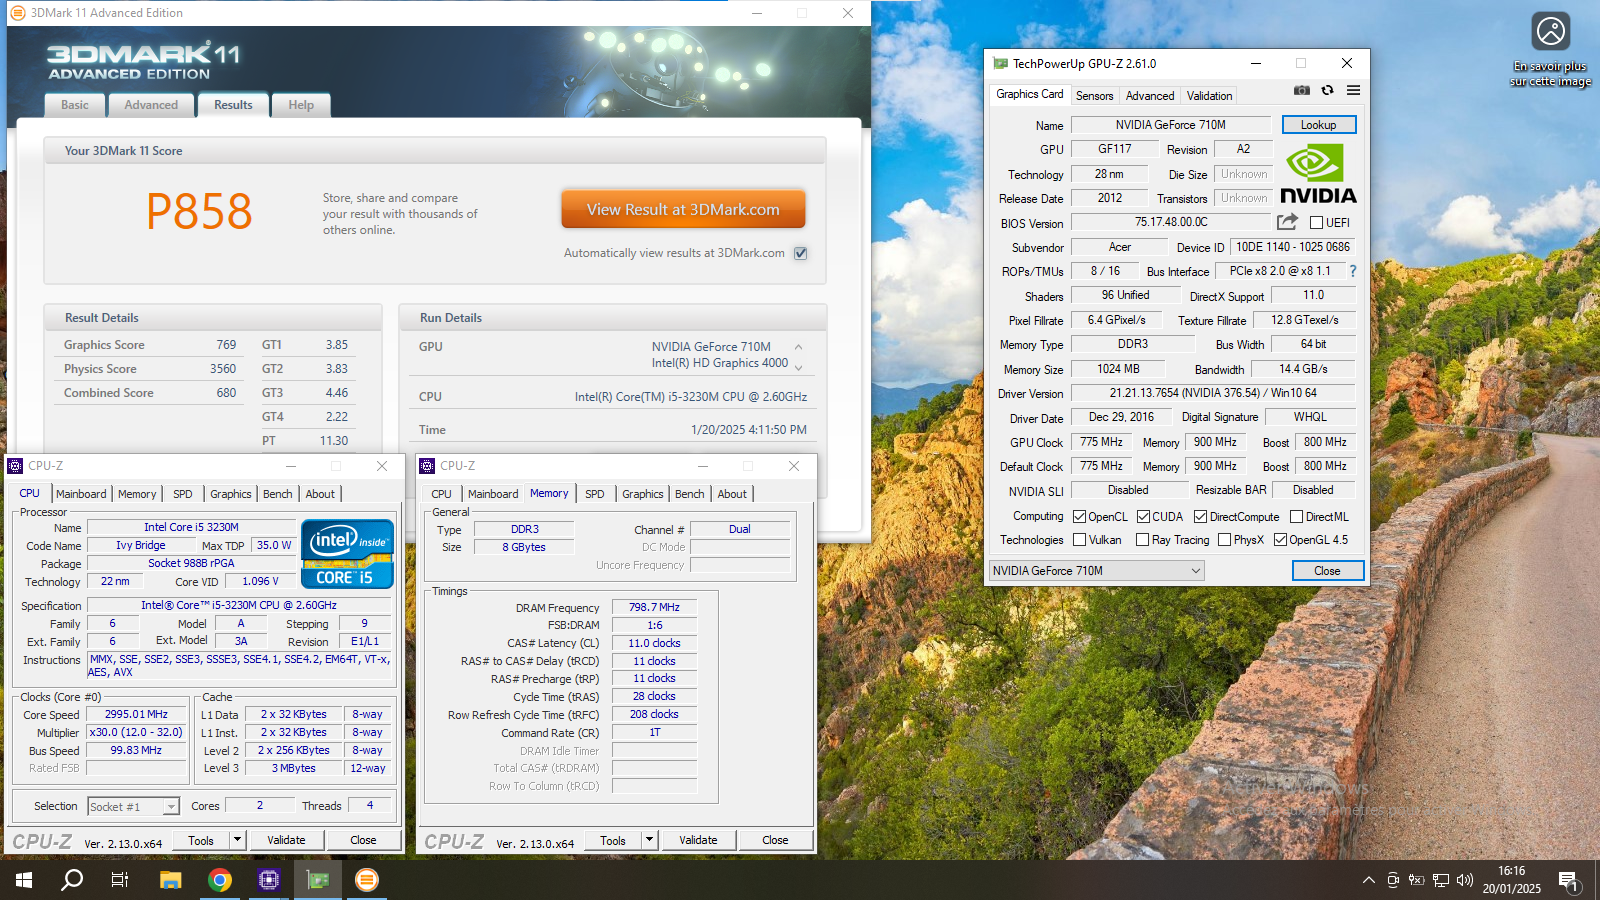
Task: Click the volume tray icon
Action: pos(1465,880)
